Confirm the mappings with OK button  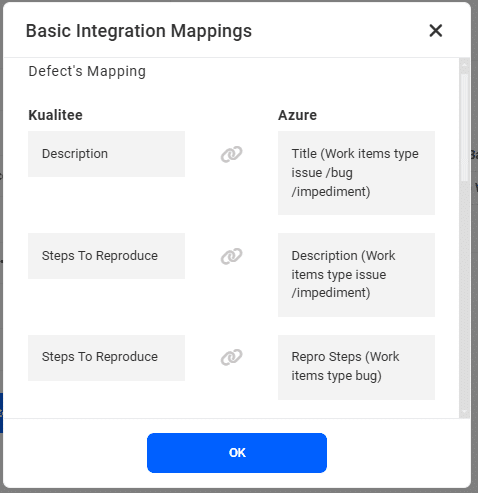[237, 453]
